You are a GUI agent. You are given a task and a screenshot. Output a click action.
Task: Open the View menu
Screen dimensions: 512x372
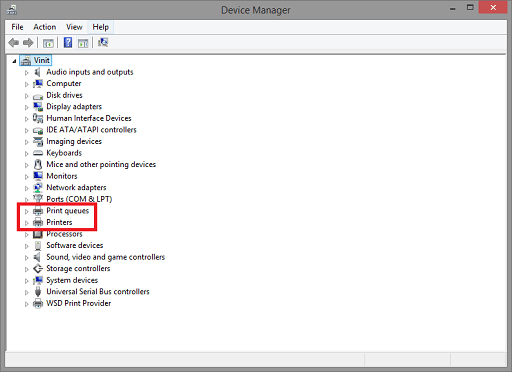tap(74, 27)
